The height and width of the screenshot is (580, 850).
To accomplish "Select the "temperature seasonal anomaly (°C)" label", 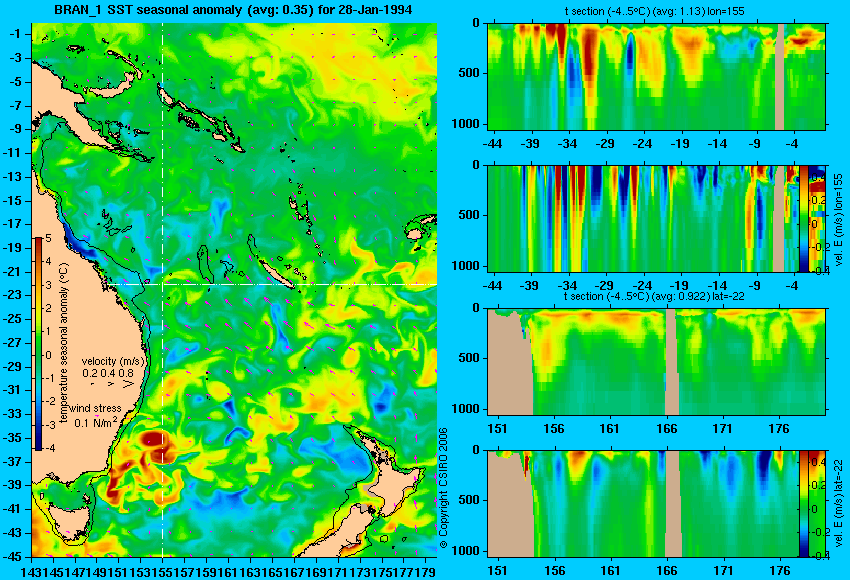I will click(64, 344).
